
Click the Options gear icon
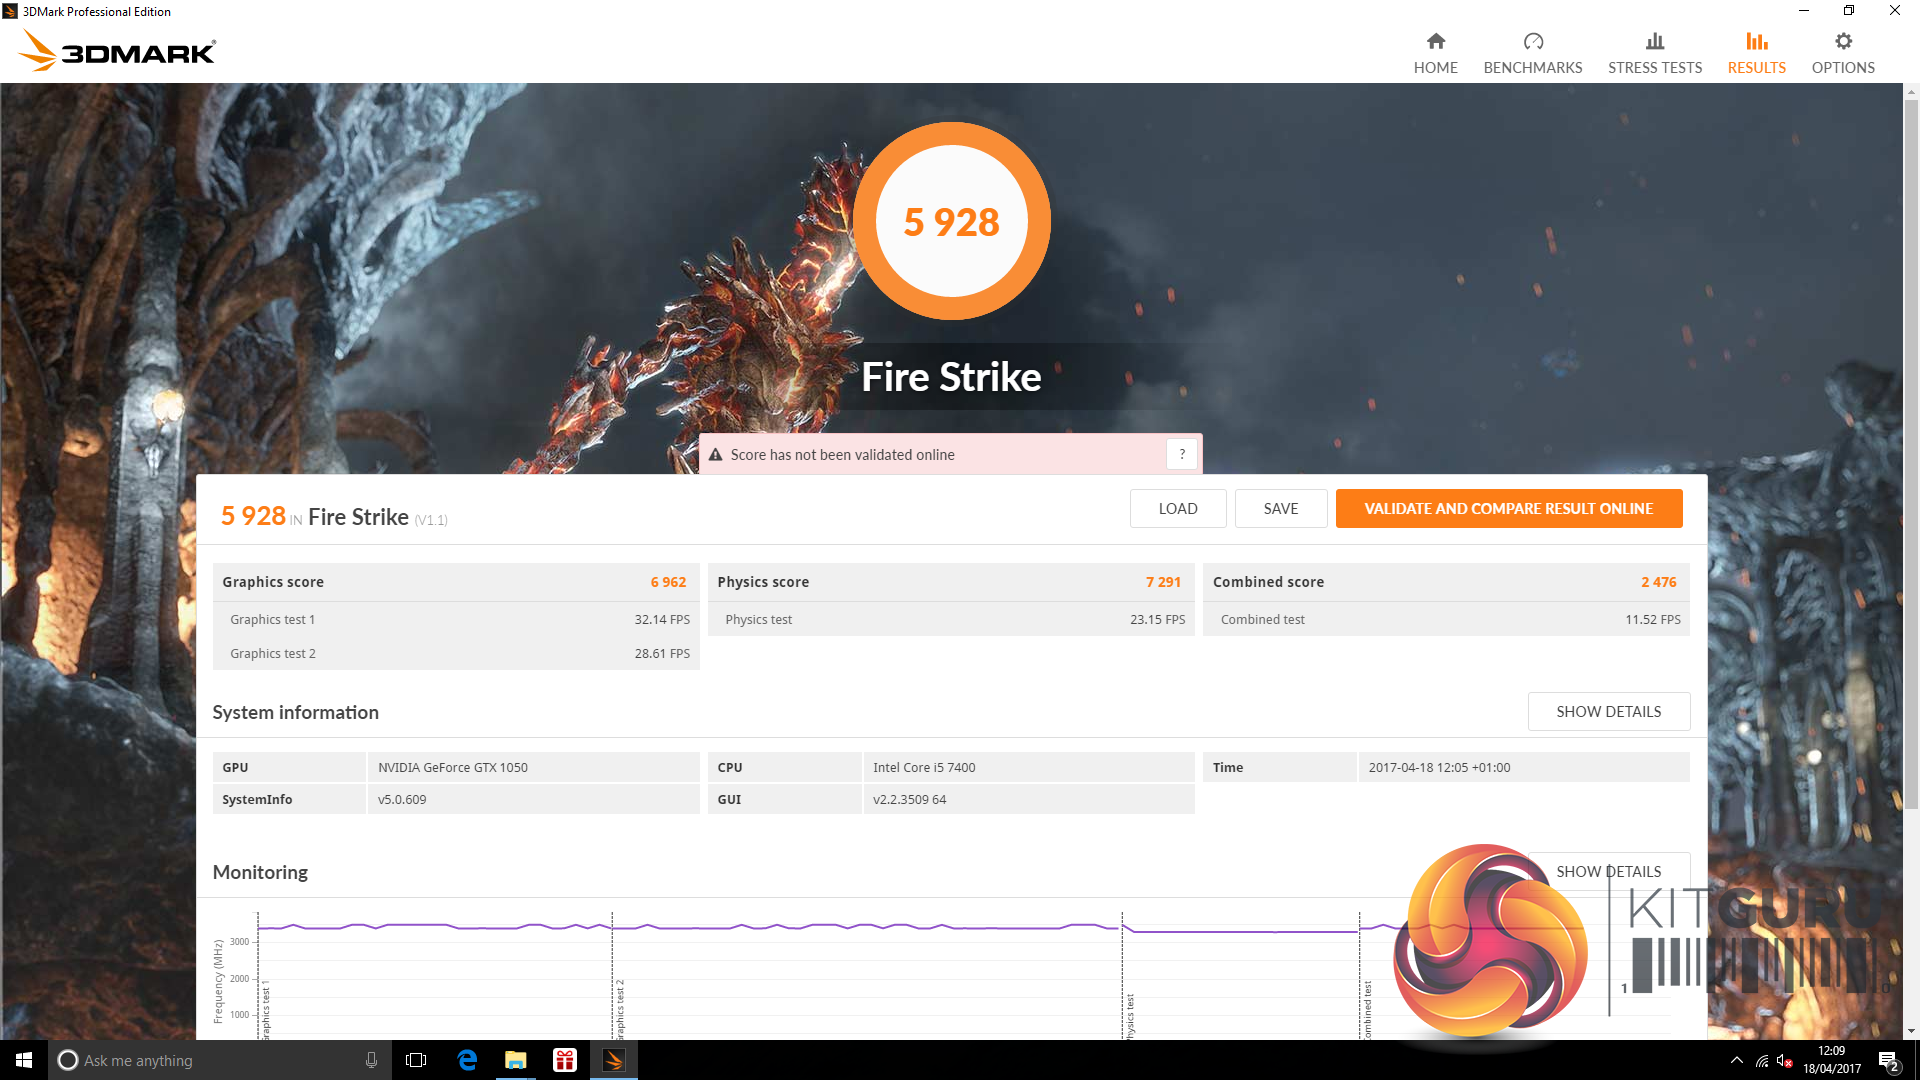point(1843,42)
